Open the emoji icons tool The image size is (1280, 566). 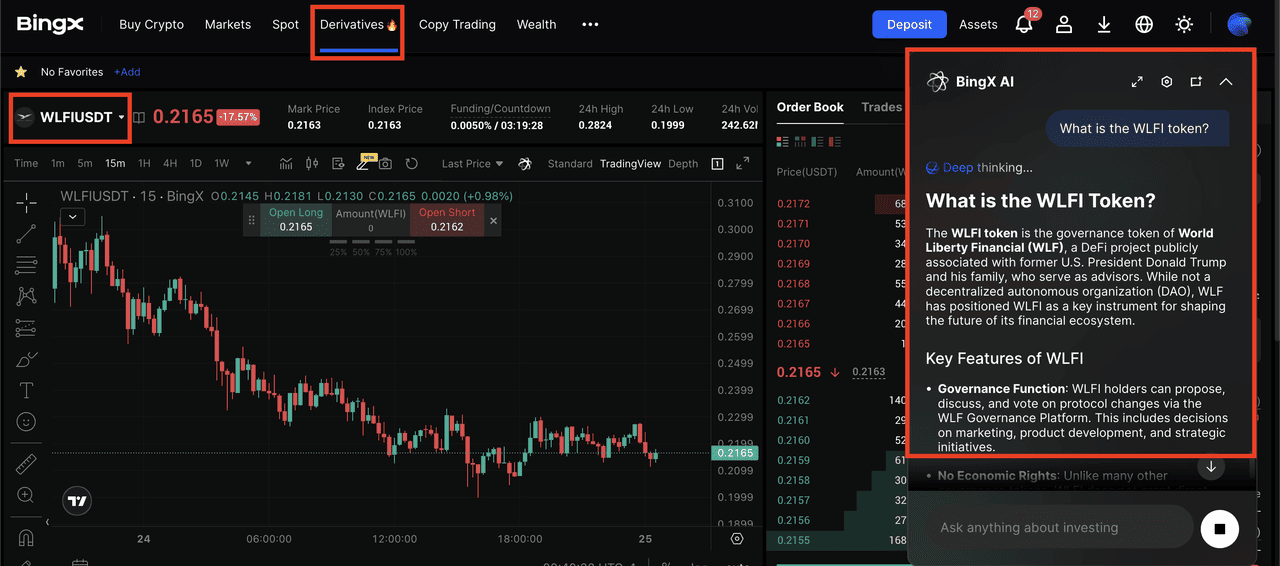26,422
